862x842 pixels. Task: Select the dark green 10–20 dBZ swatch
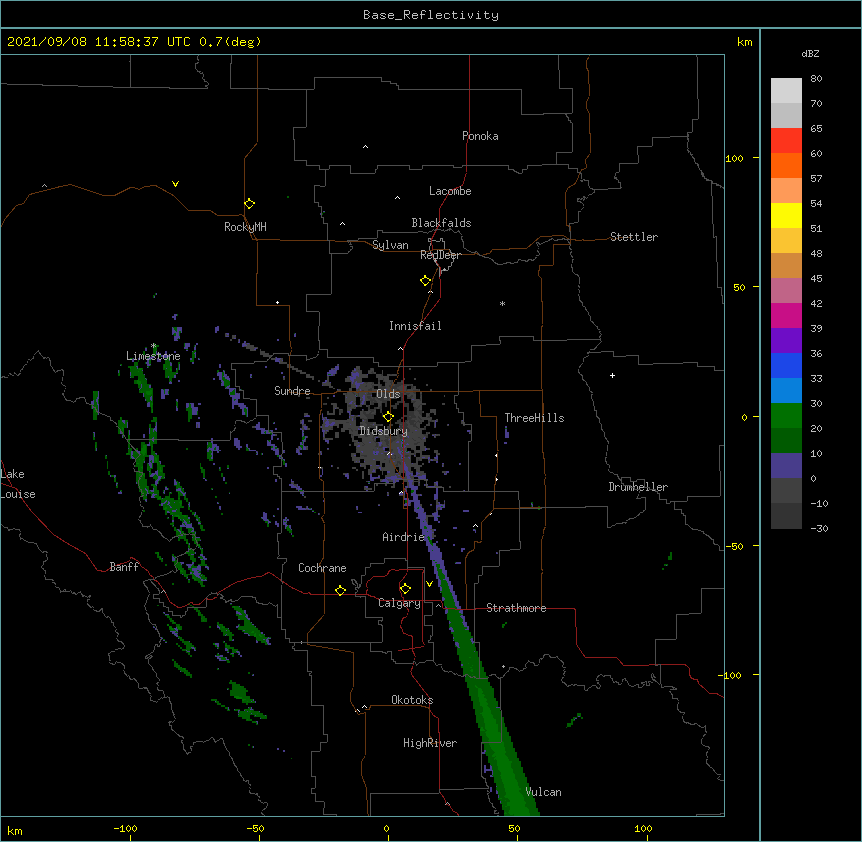(786, 440)
